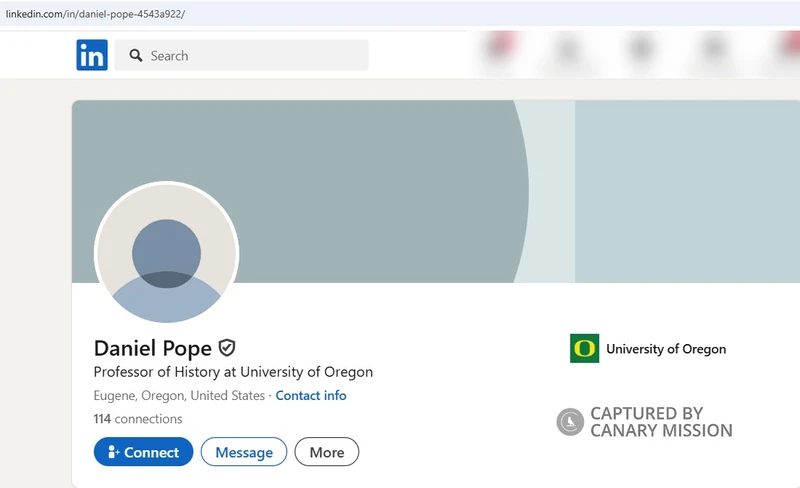Image resolution: width=800 pixels, height=488 pixels.
Task: Click into the Search input field
Action: pyautogui.click(x=241, y=55)
